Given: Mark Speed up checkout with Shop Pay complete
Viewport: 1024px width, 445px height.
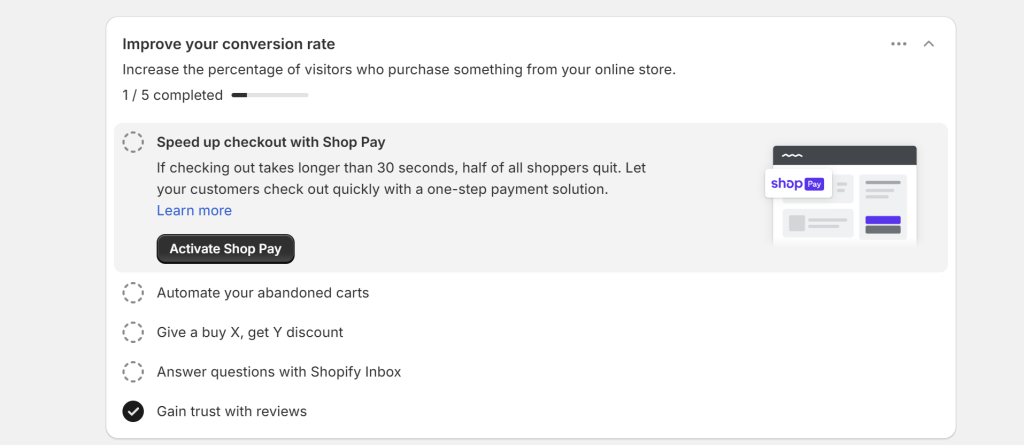Looking at the screenshot, I should point(133,142).
